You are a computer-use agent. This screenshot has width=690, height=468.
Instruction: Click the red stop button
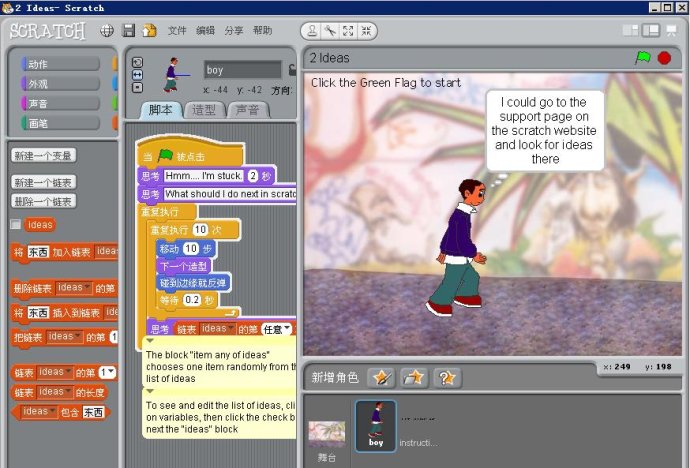(664, 58)
